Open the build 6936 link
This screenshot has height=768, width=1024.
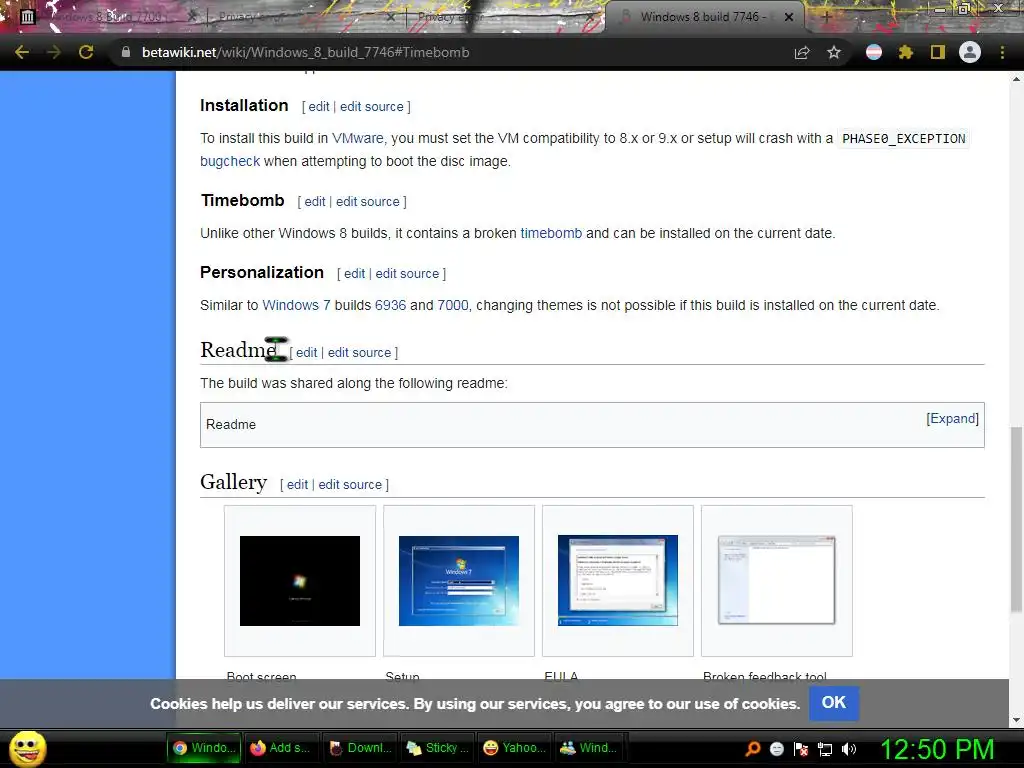pyautogui.click(x=391, y=305)
